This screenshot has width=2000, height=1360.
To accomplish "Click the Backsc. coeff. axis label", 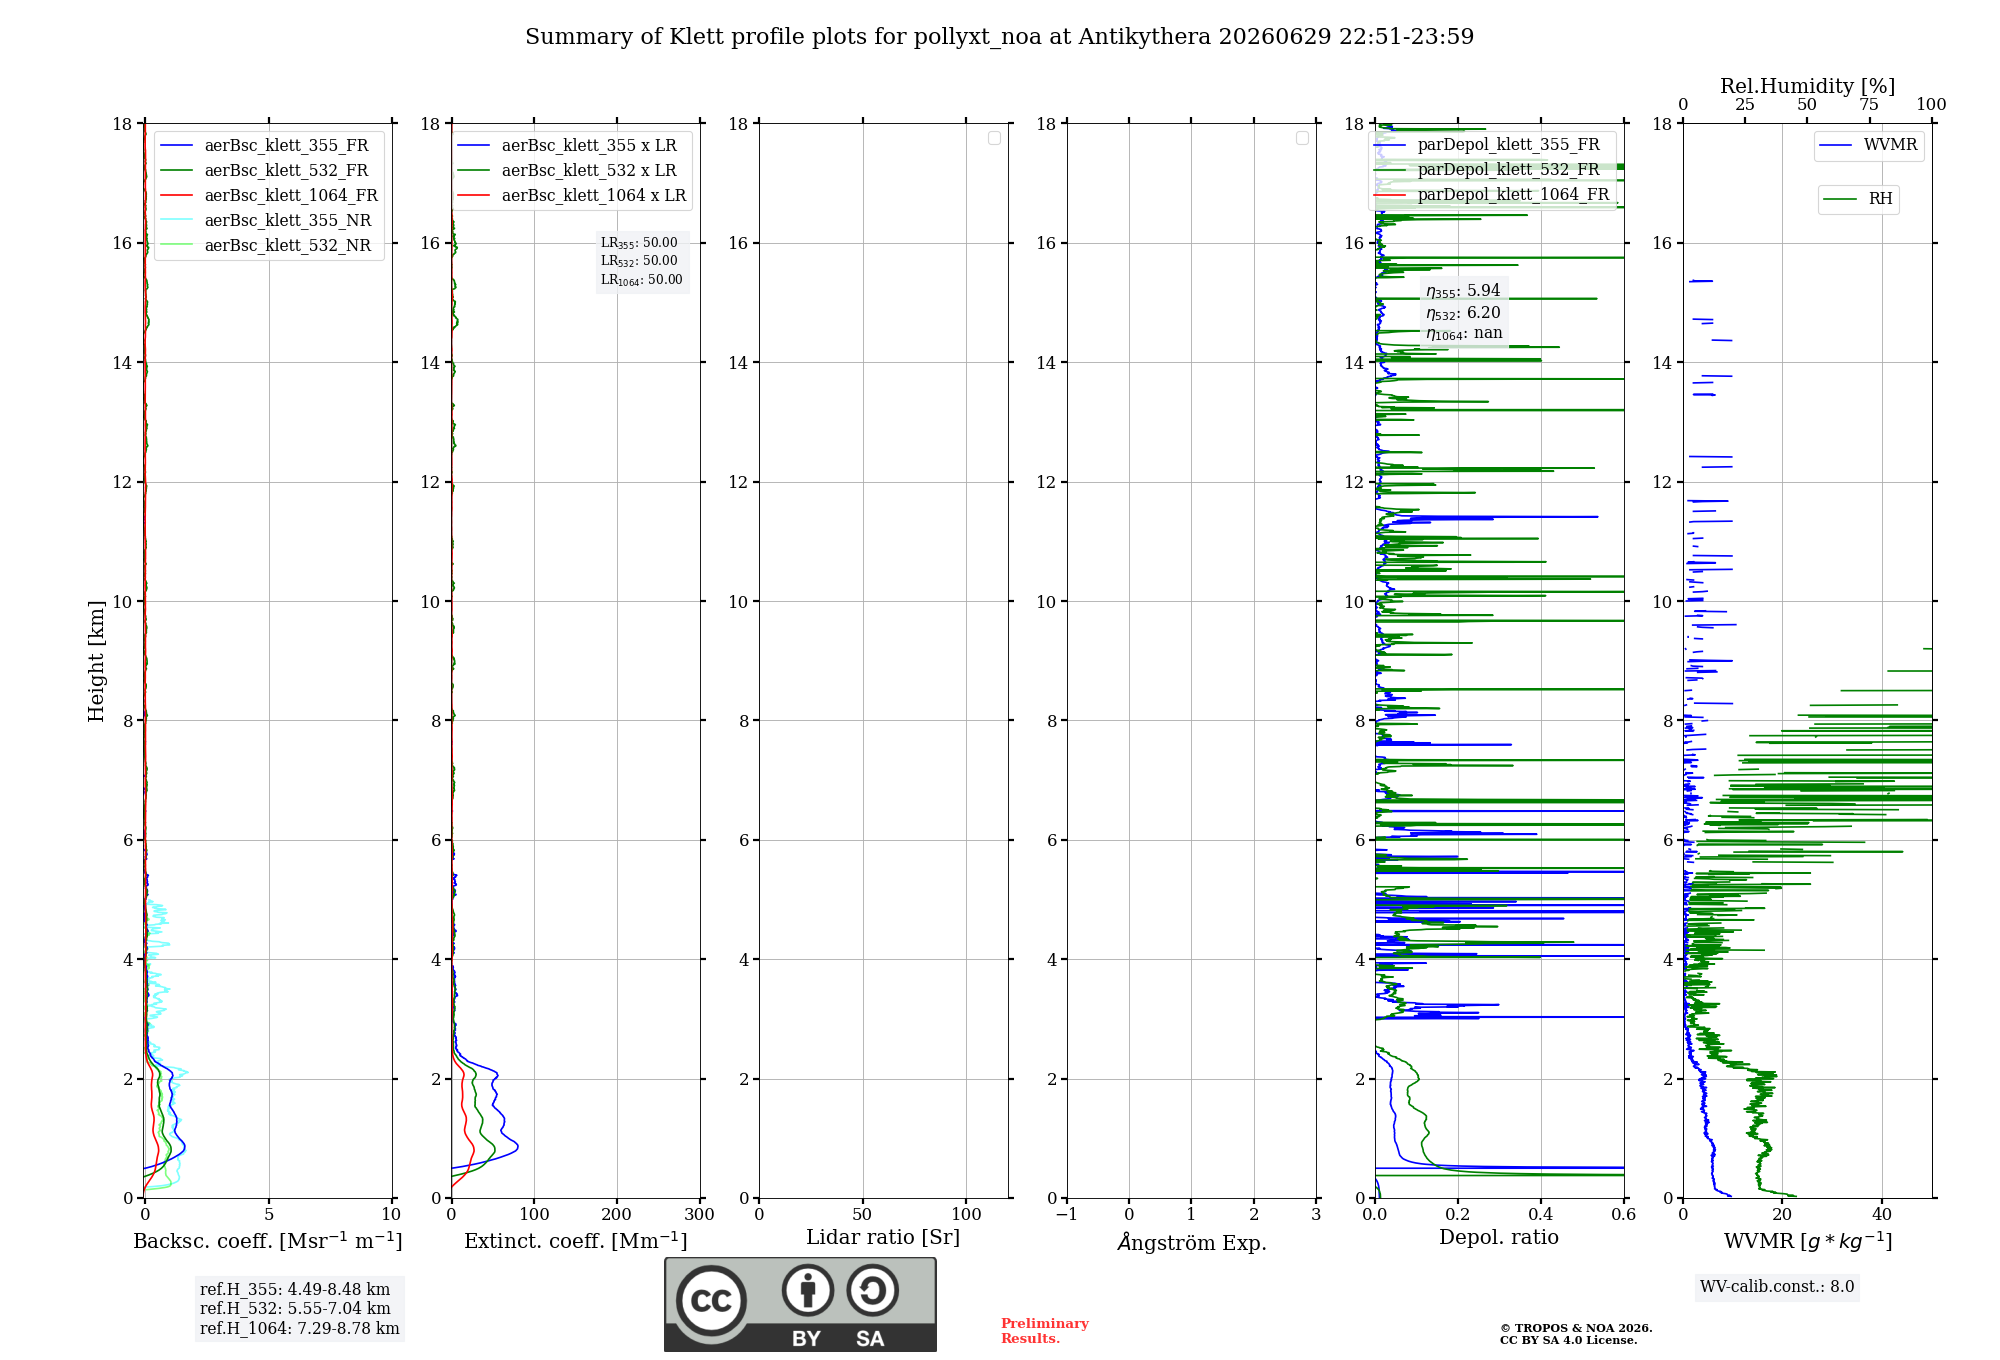I will (x=268, y=1241).
